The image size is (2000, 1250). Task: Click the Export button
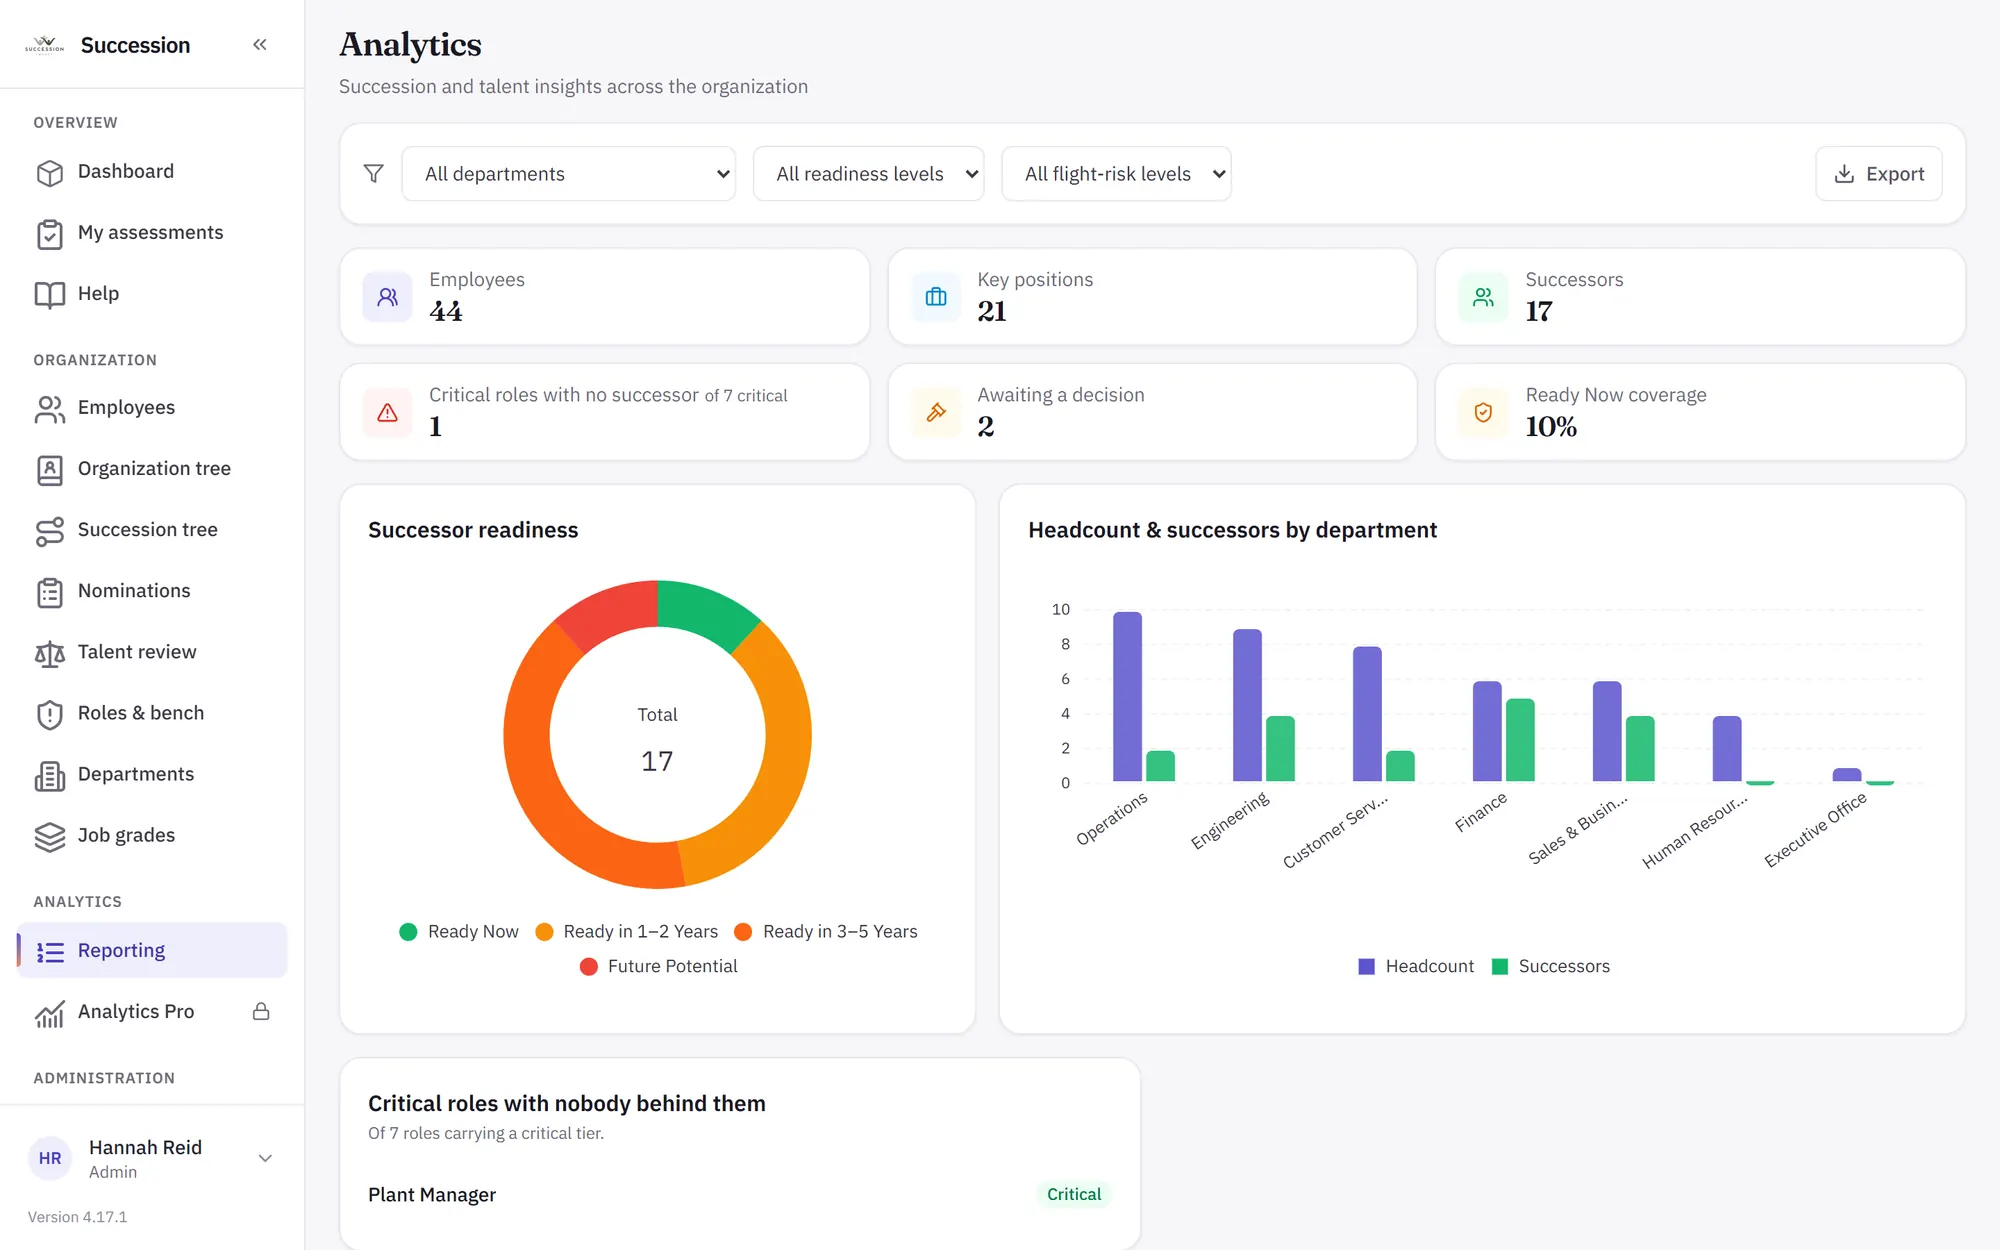pos(1879,174)
